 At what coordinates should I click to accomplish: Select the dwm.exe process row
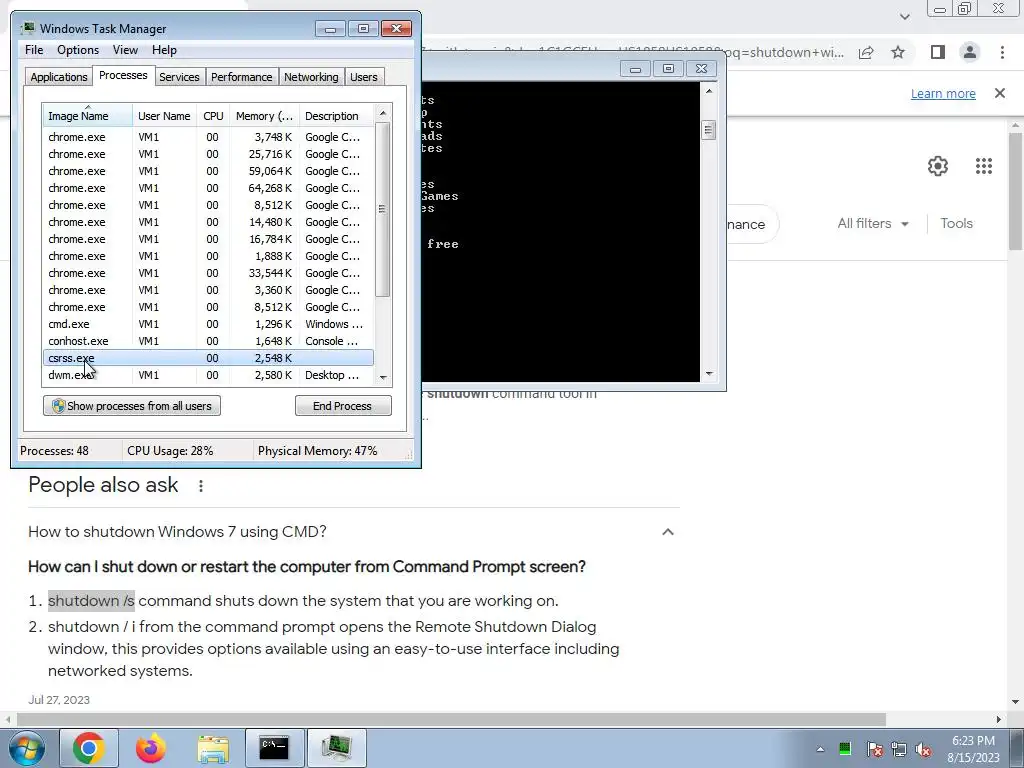[208, 375]
